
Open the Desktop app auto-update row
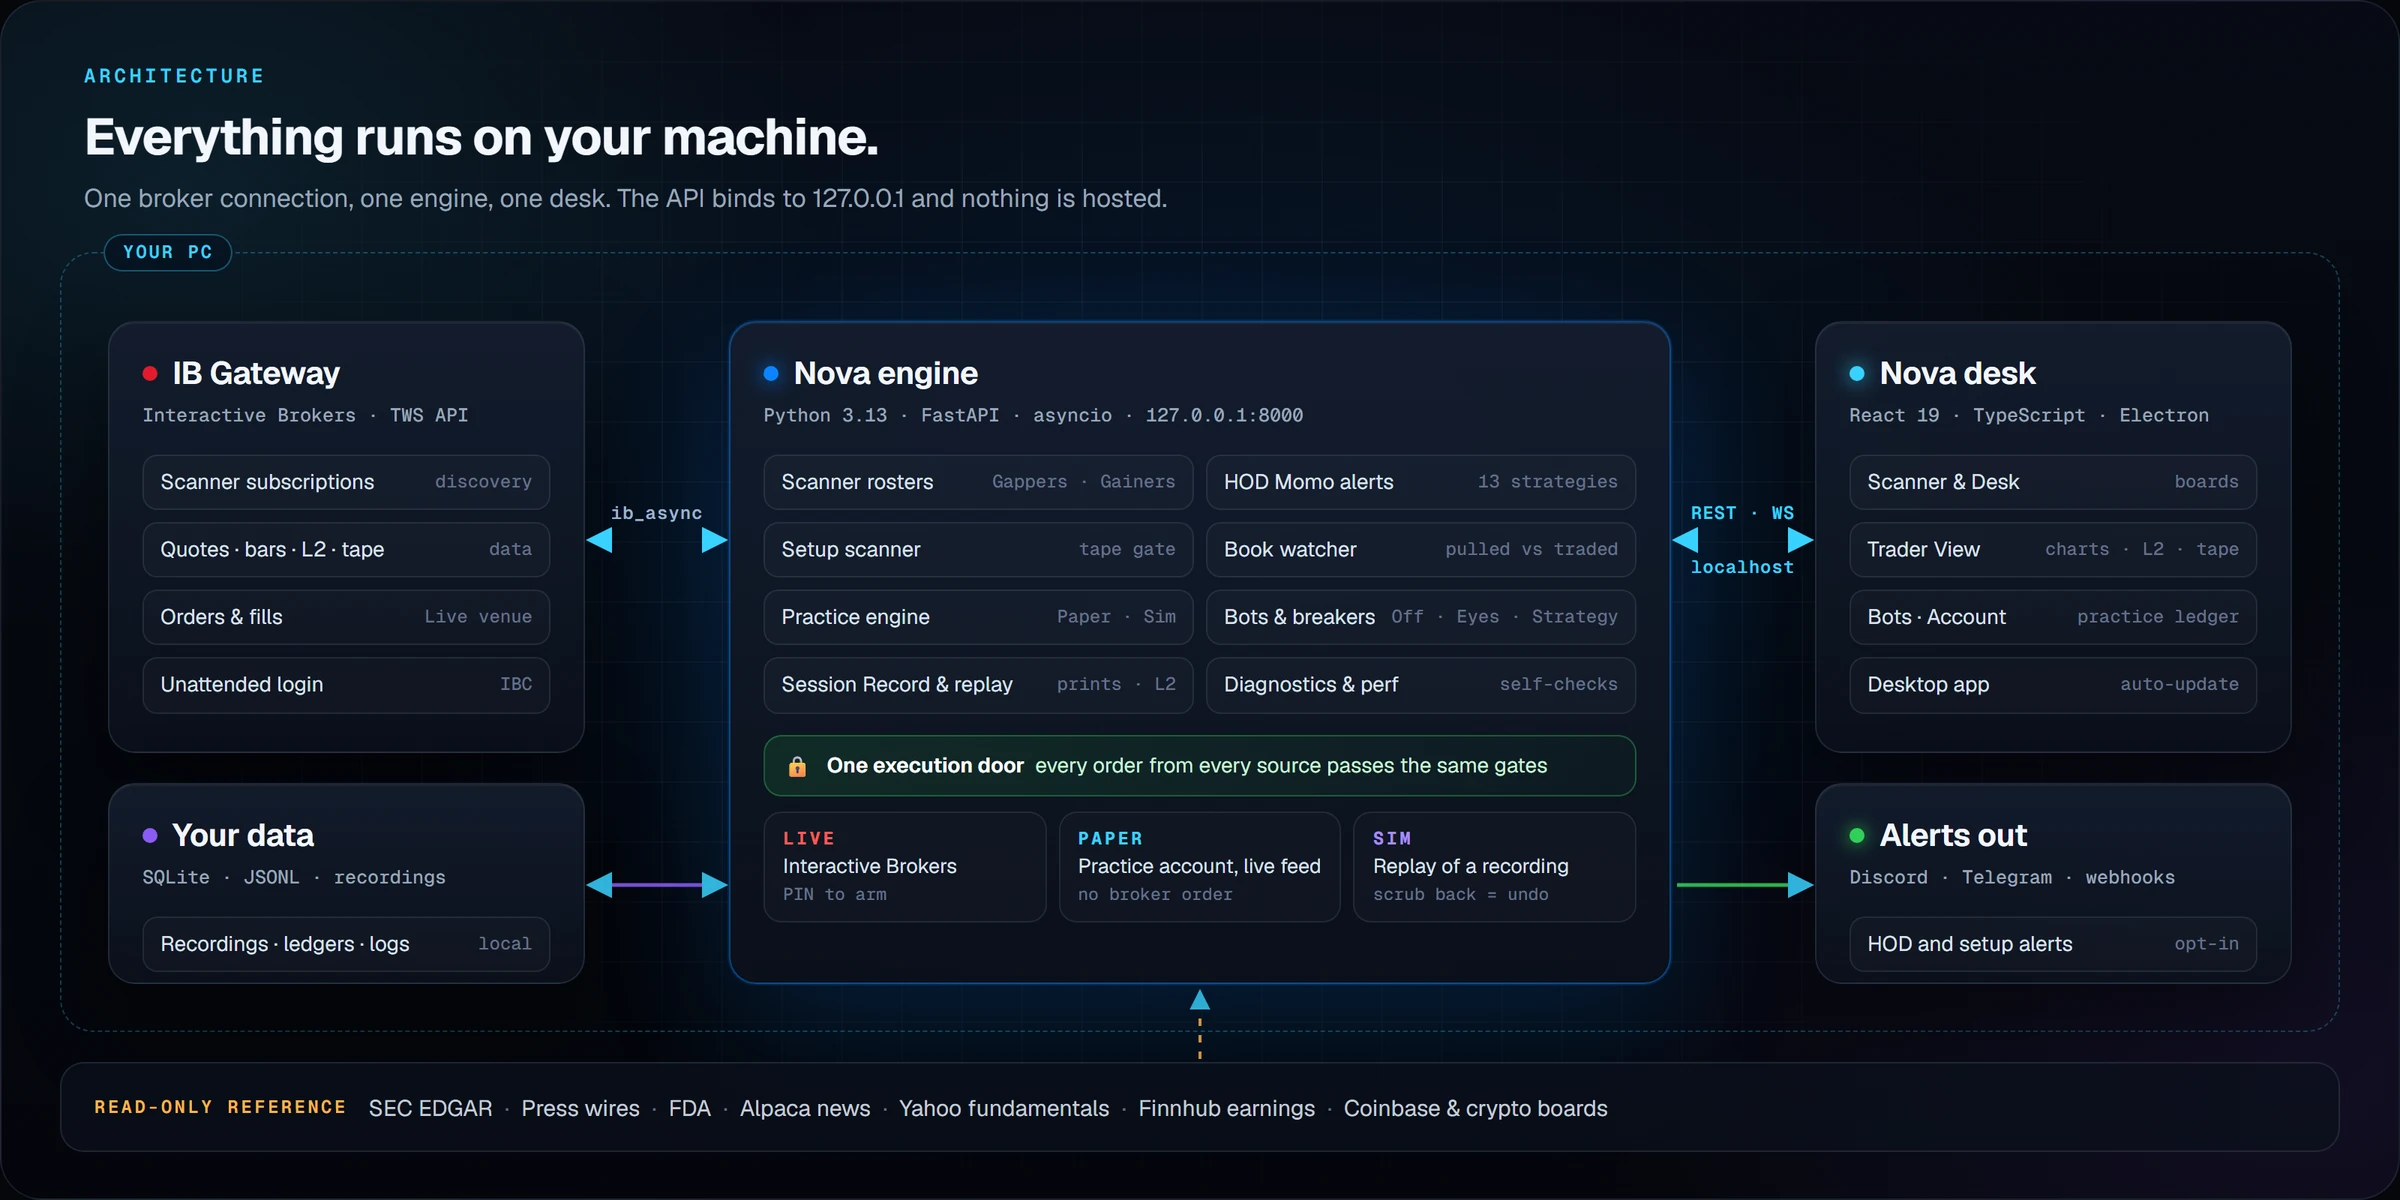click(2053, 685)
